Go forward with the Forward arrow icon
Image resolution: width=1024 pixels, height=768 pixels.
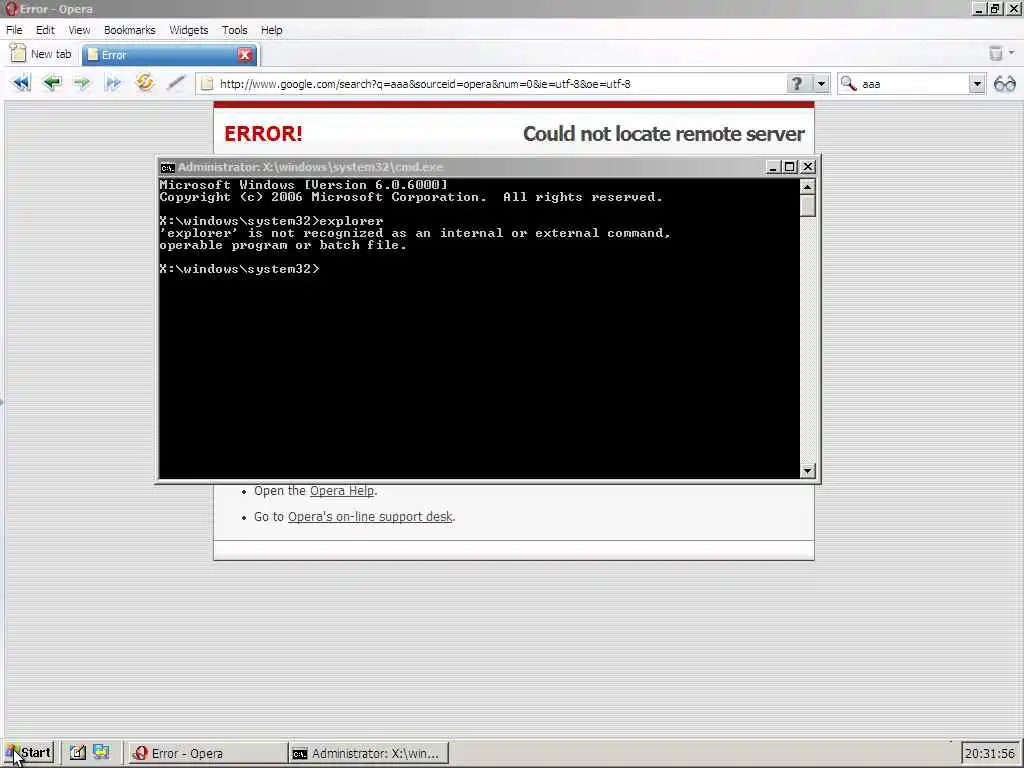pyautogui.click(x=82, y=83)
